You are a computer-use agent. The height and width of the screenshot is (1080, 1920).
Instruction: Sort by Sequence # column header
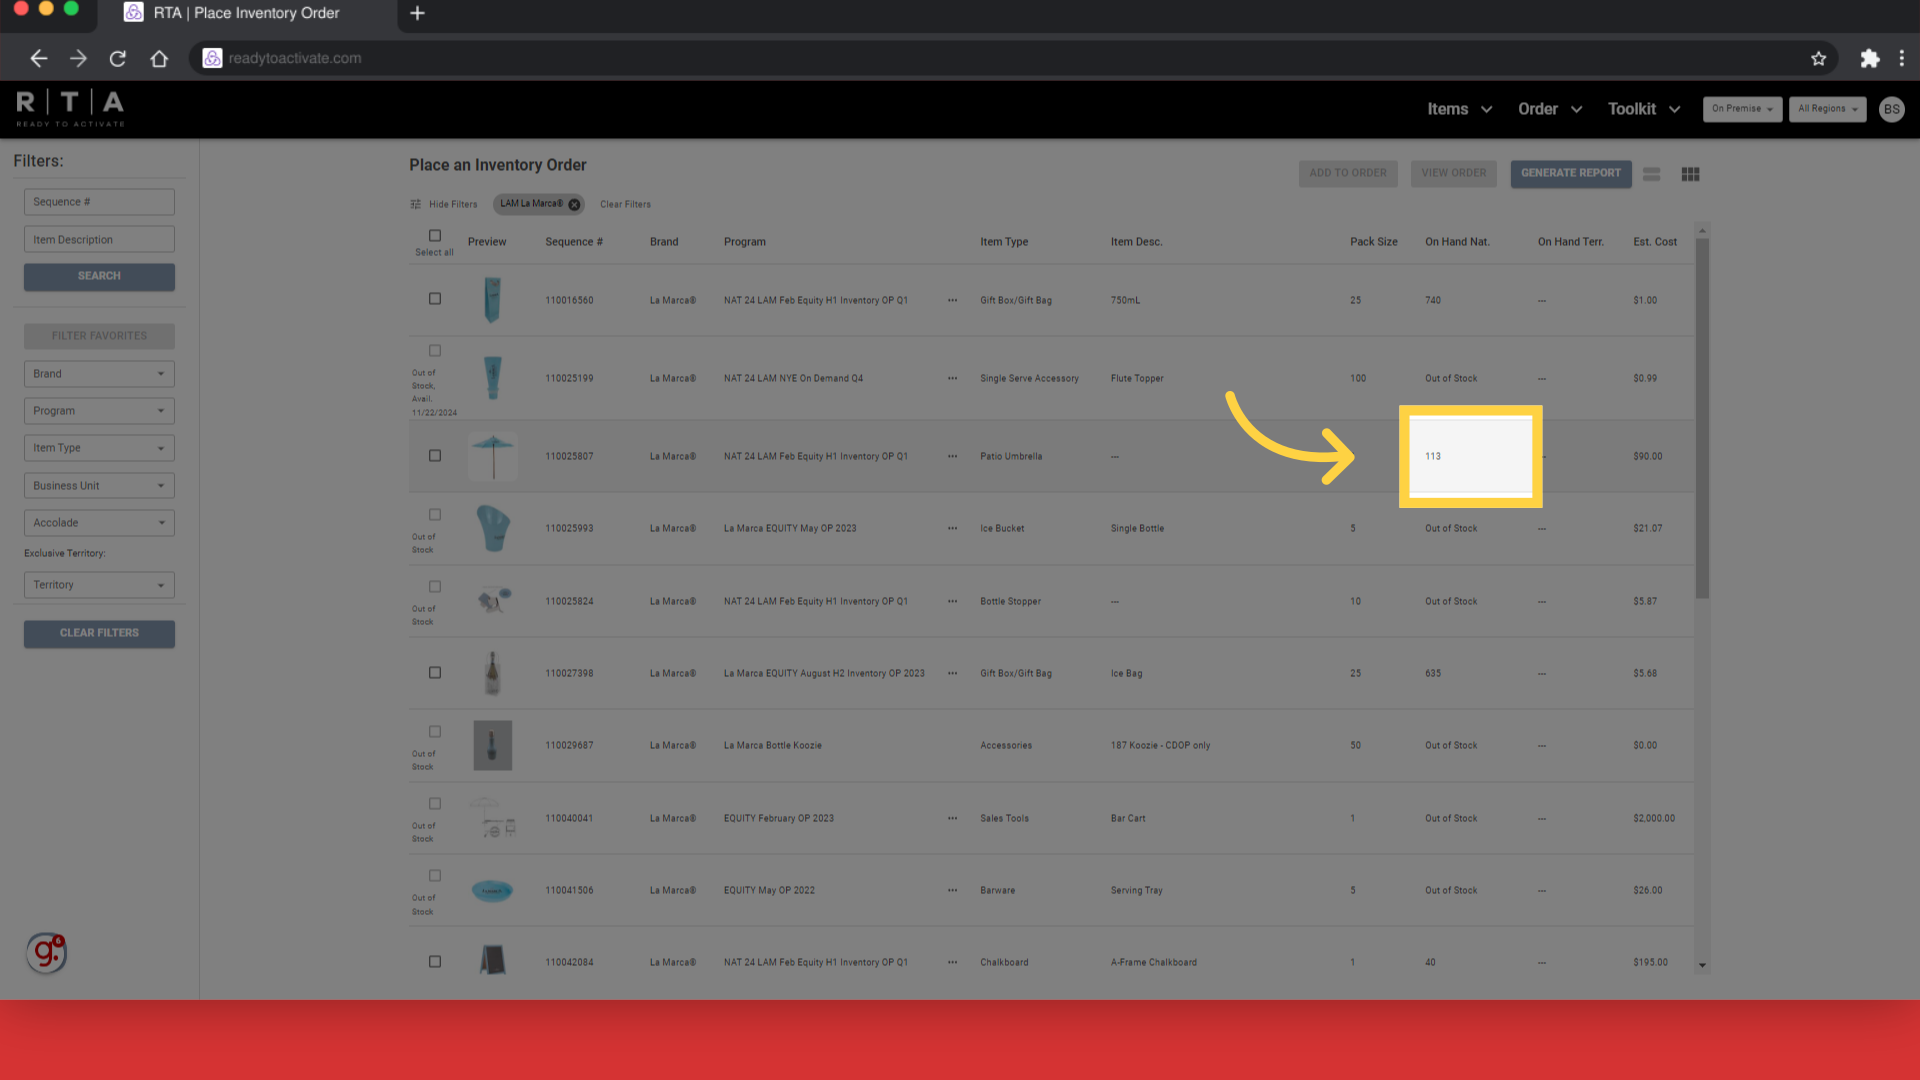click(x=574, y=242)
